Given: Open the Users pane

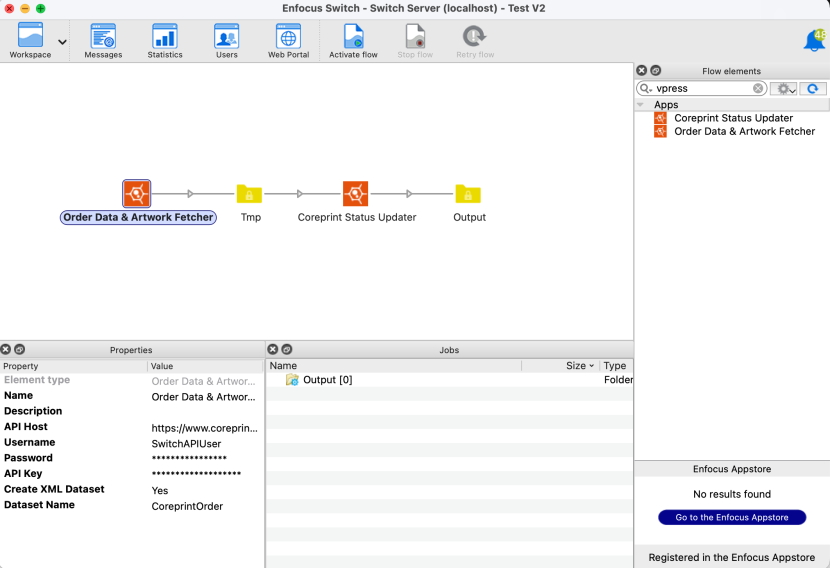Looking at the screenshot, I should coord(227,41).
